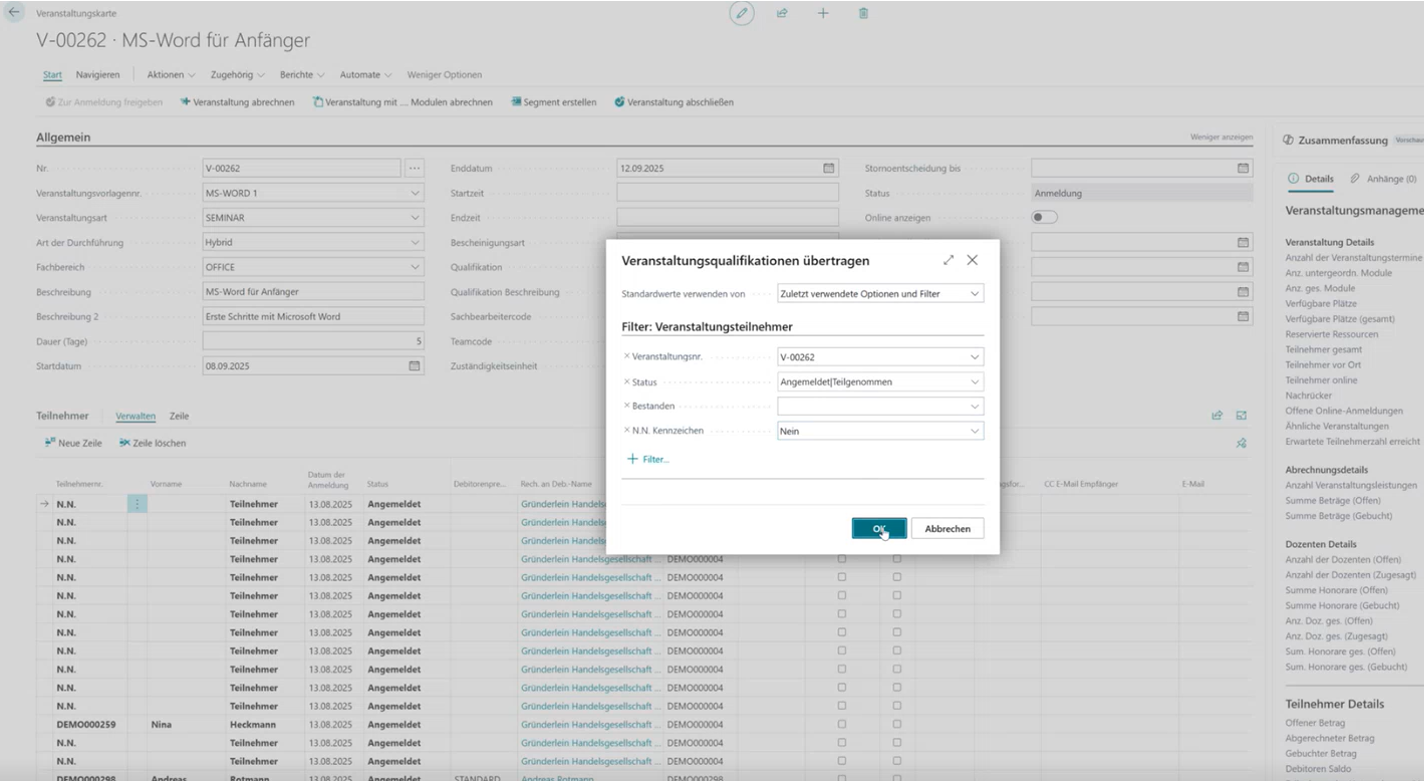This screenshot has width=1424, height=781.
Task: Remove the Bestanden filter with x icon
Action: (627, 406)
